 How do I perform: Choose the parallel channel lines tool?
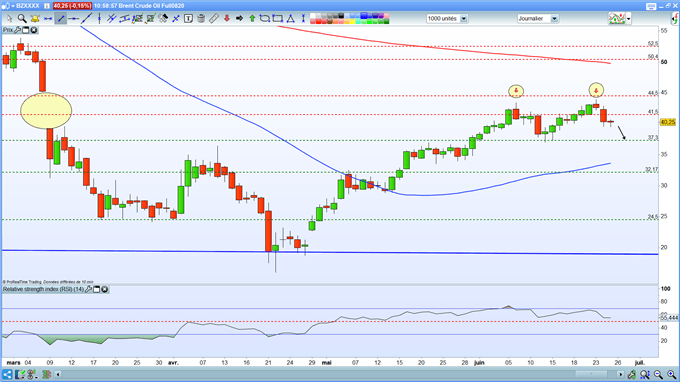111,18
